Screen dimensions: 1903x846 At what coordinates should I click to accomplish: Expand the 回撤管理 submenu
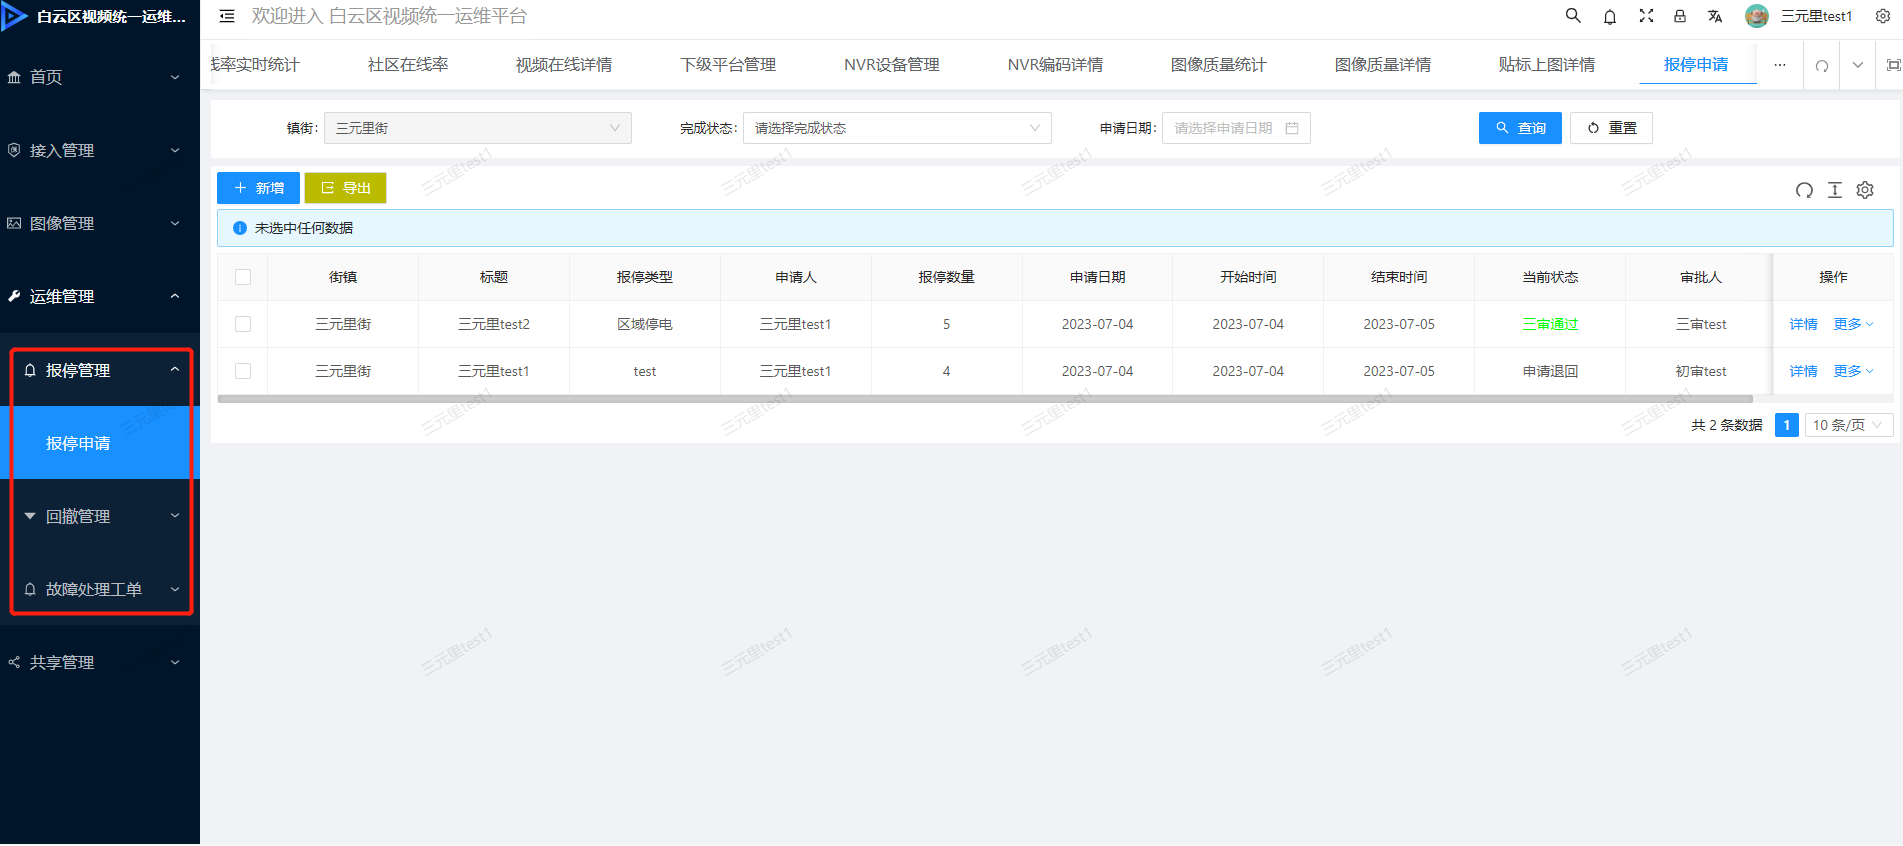(100, 516)
